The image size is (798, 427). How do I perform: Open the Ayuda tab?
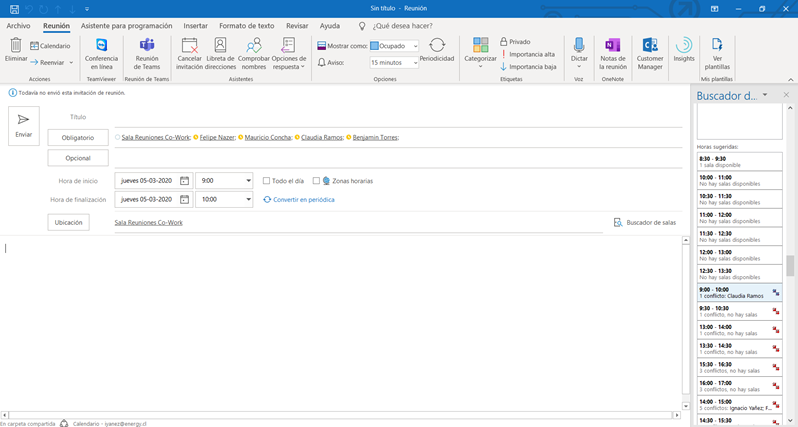click(x=330, y=26)
